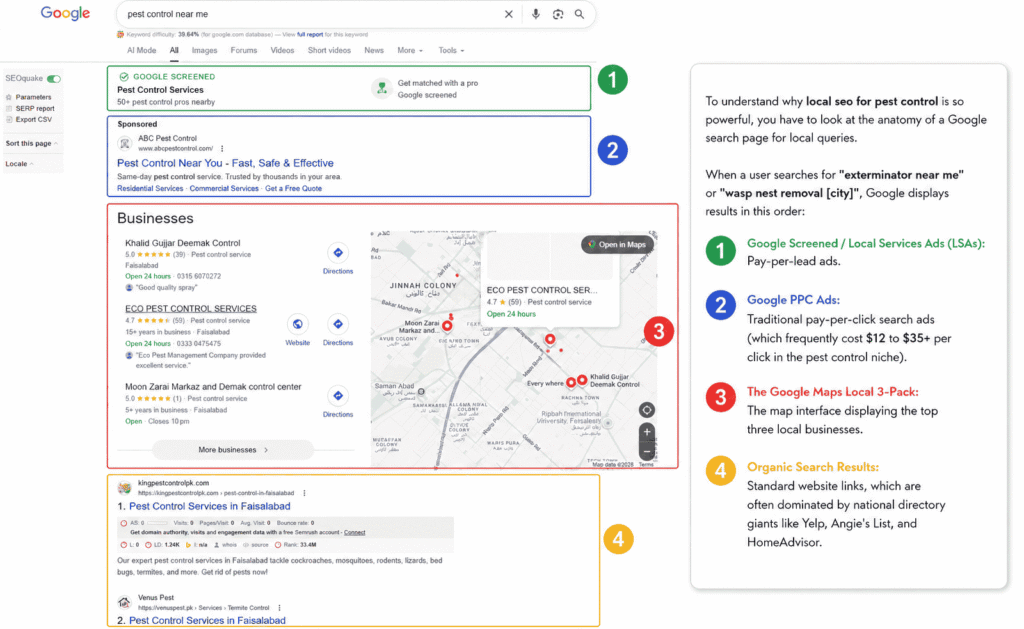Go to Google home via the logo
The image size is (1024, 629).
point(65,14)
